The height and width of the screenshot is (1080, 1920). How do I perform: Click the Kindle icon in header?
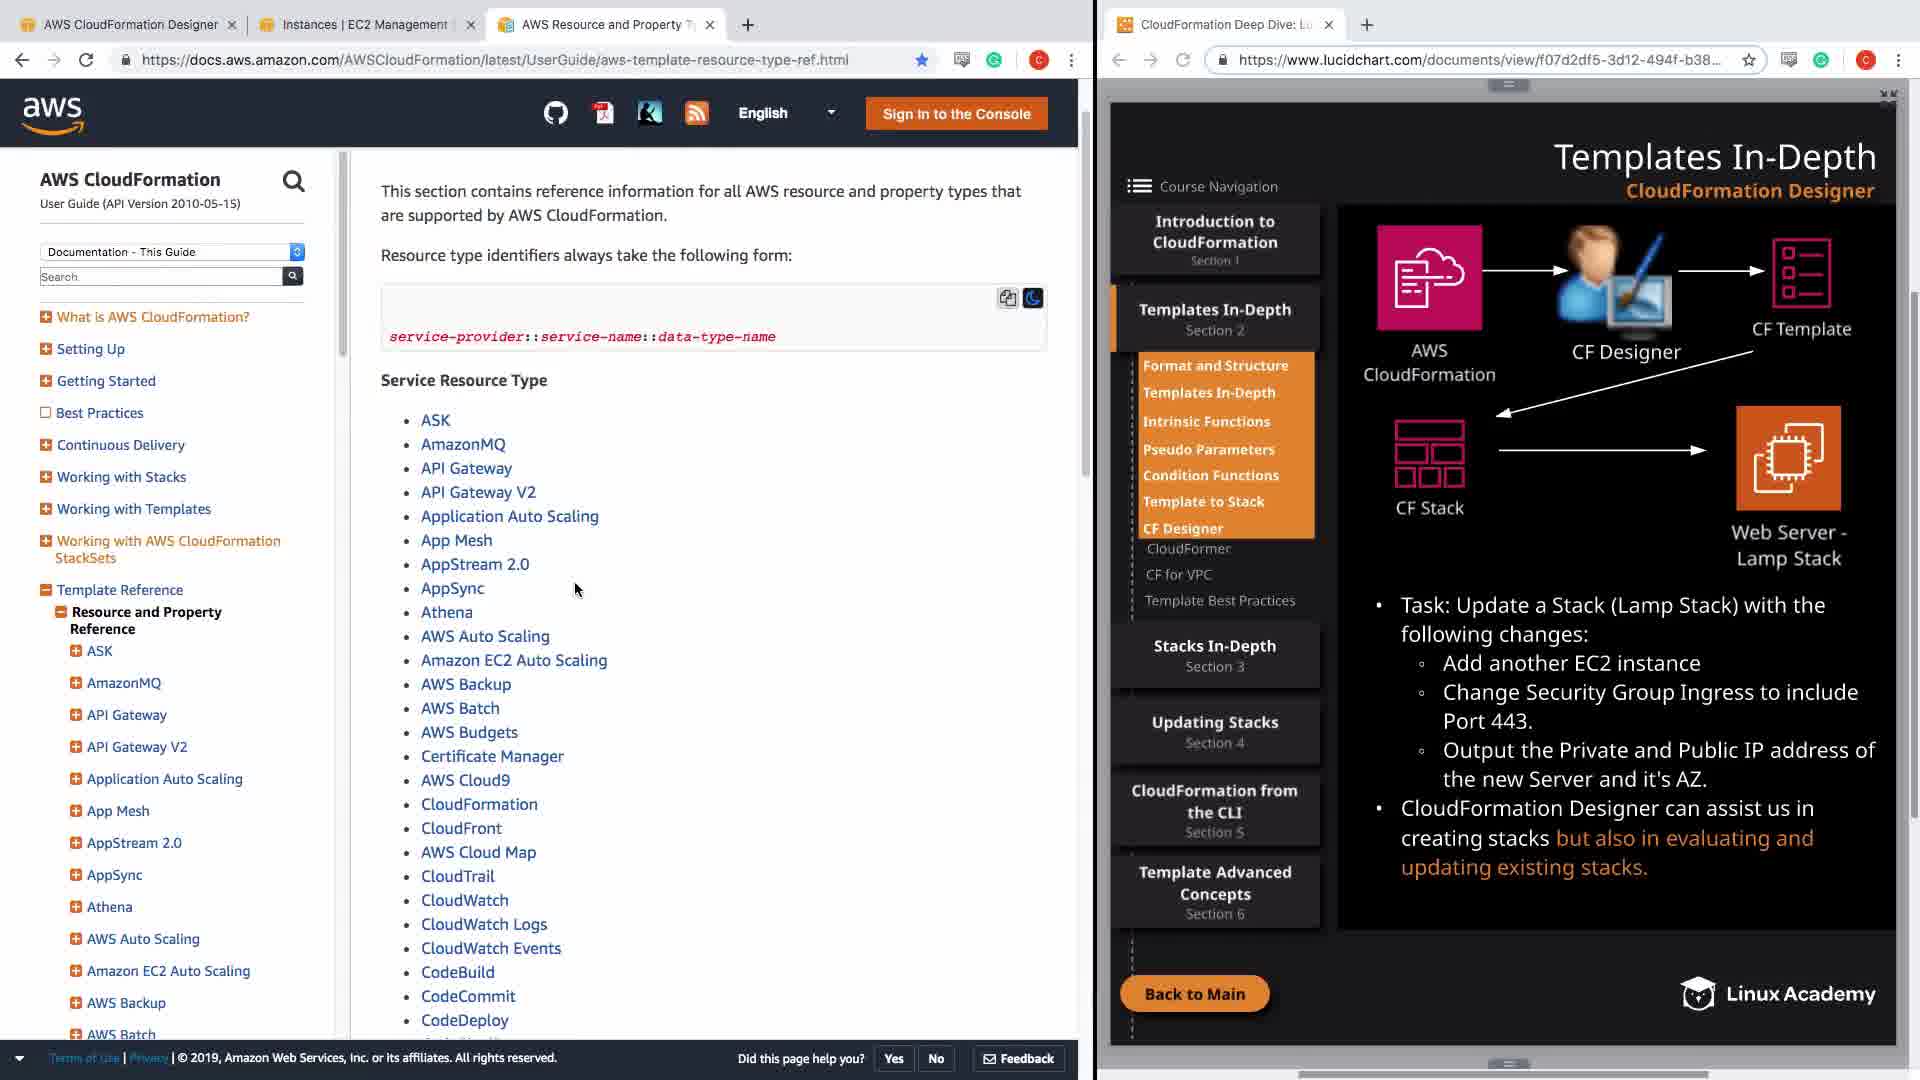(650, 113)
